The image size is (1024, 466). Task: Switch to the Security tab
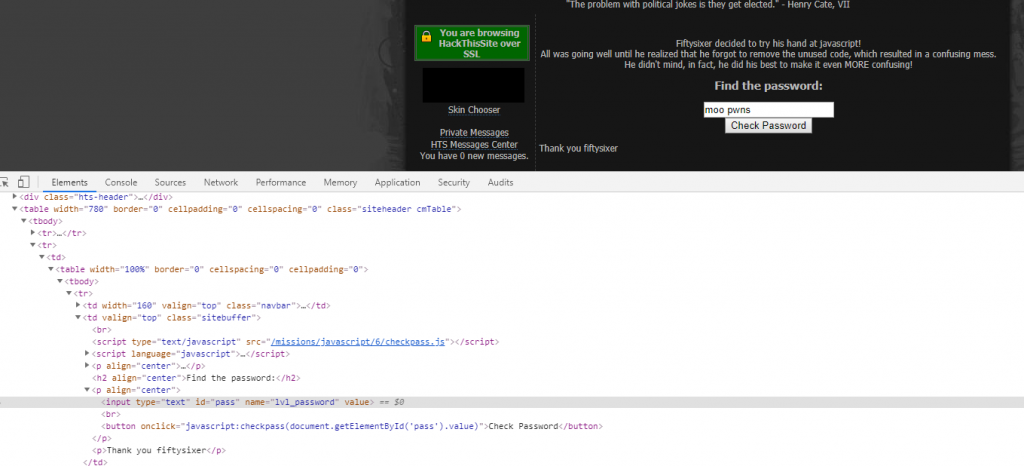[x=454, y=183]
